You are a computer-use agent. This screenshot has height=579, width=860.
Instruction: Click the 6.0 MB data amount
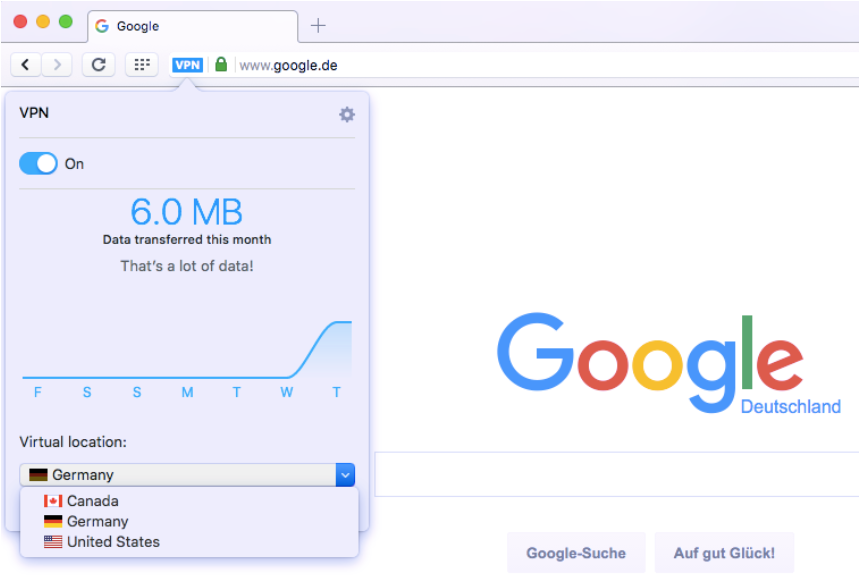coord(186,212)
